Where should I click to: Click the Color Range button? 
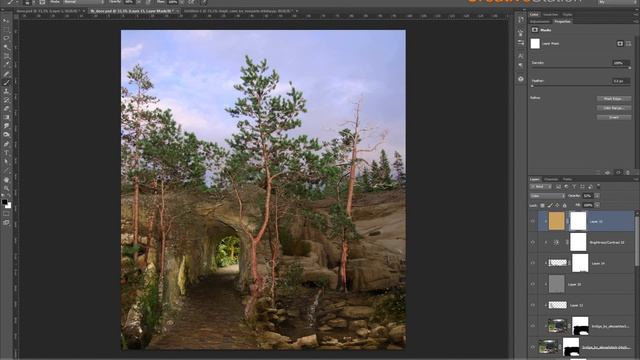tap(613, 108)
